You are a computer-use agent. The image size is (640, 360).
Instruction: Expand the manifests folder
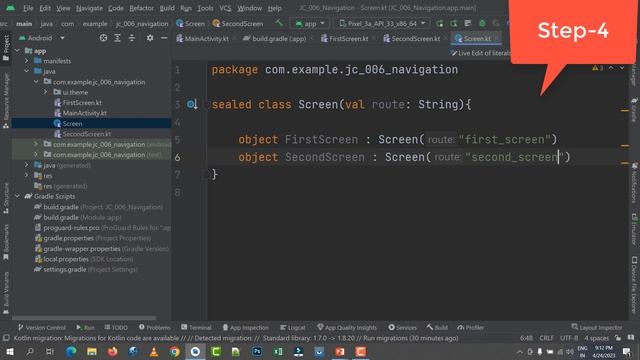pyautogui.click(x=27, y=61)
